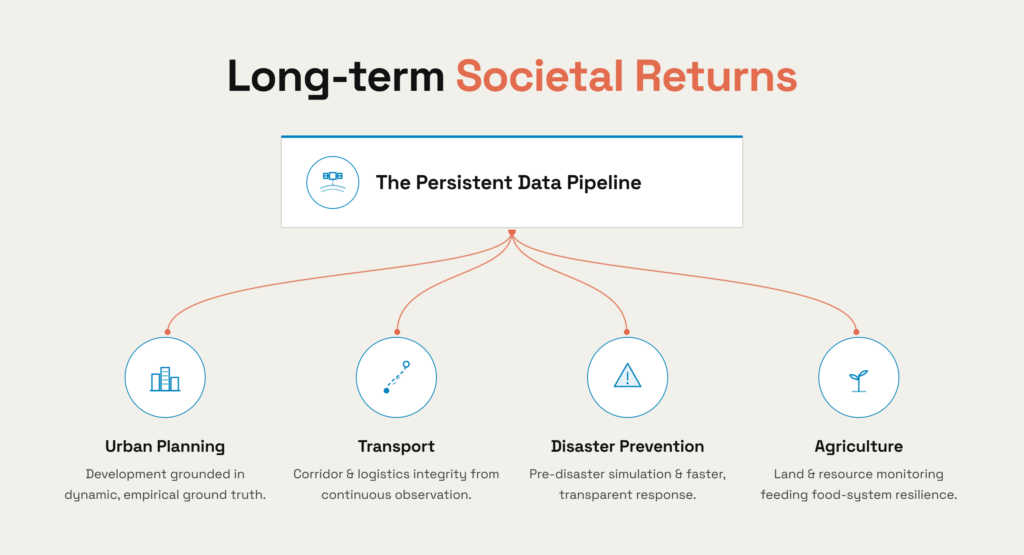Select The Persistent Data Pipeline title text
This screenshot has height=555, width=1024.
point(508,183)
